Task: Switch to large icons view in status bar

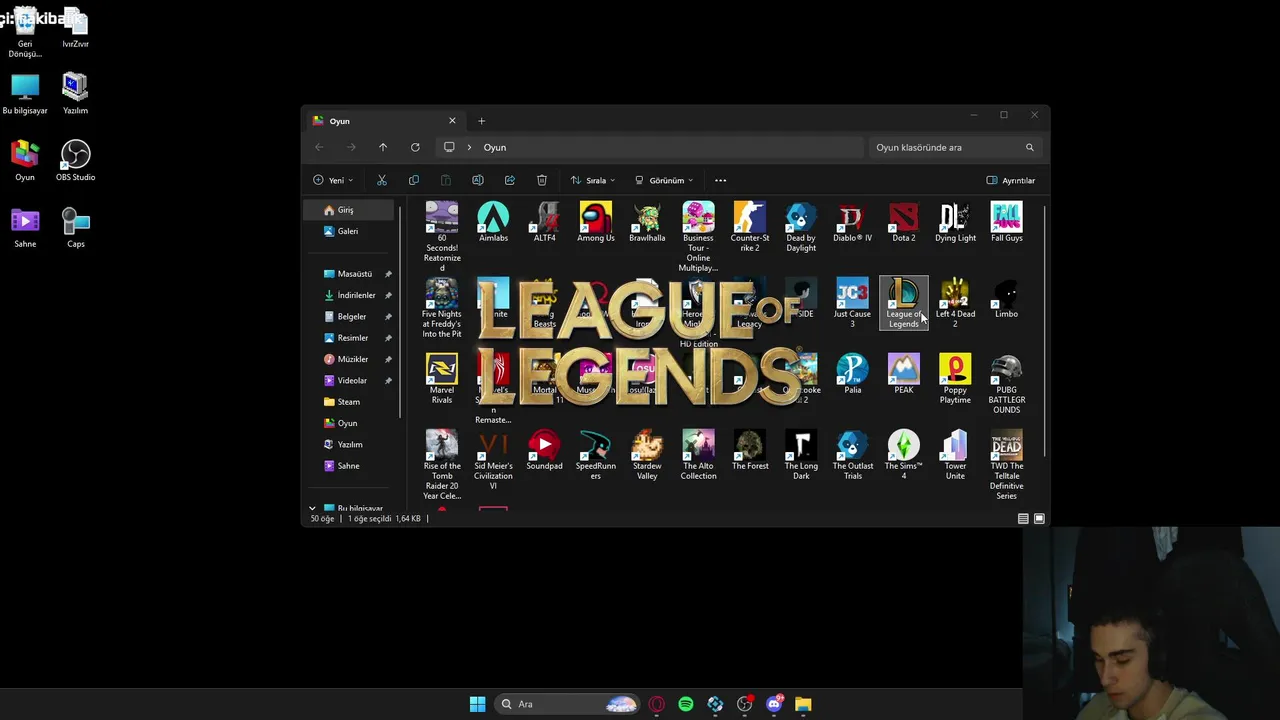Action: pos(1039,519)
